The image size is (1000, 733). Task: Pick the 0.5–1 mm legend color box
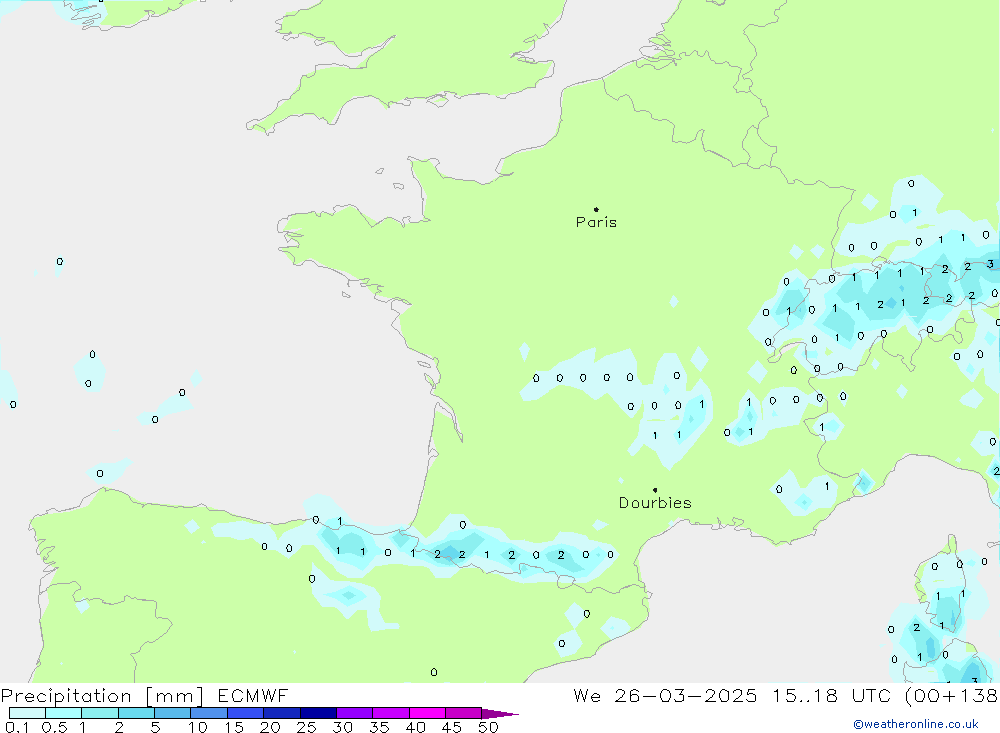64,713
